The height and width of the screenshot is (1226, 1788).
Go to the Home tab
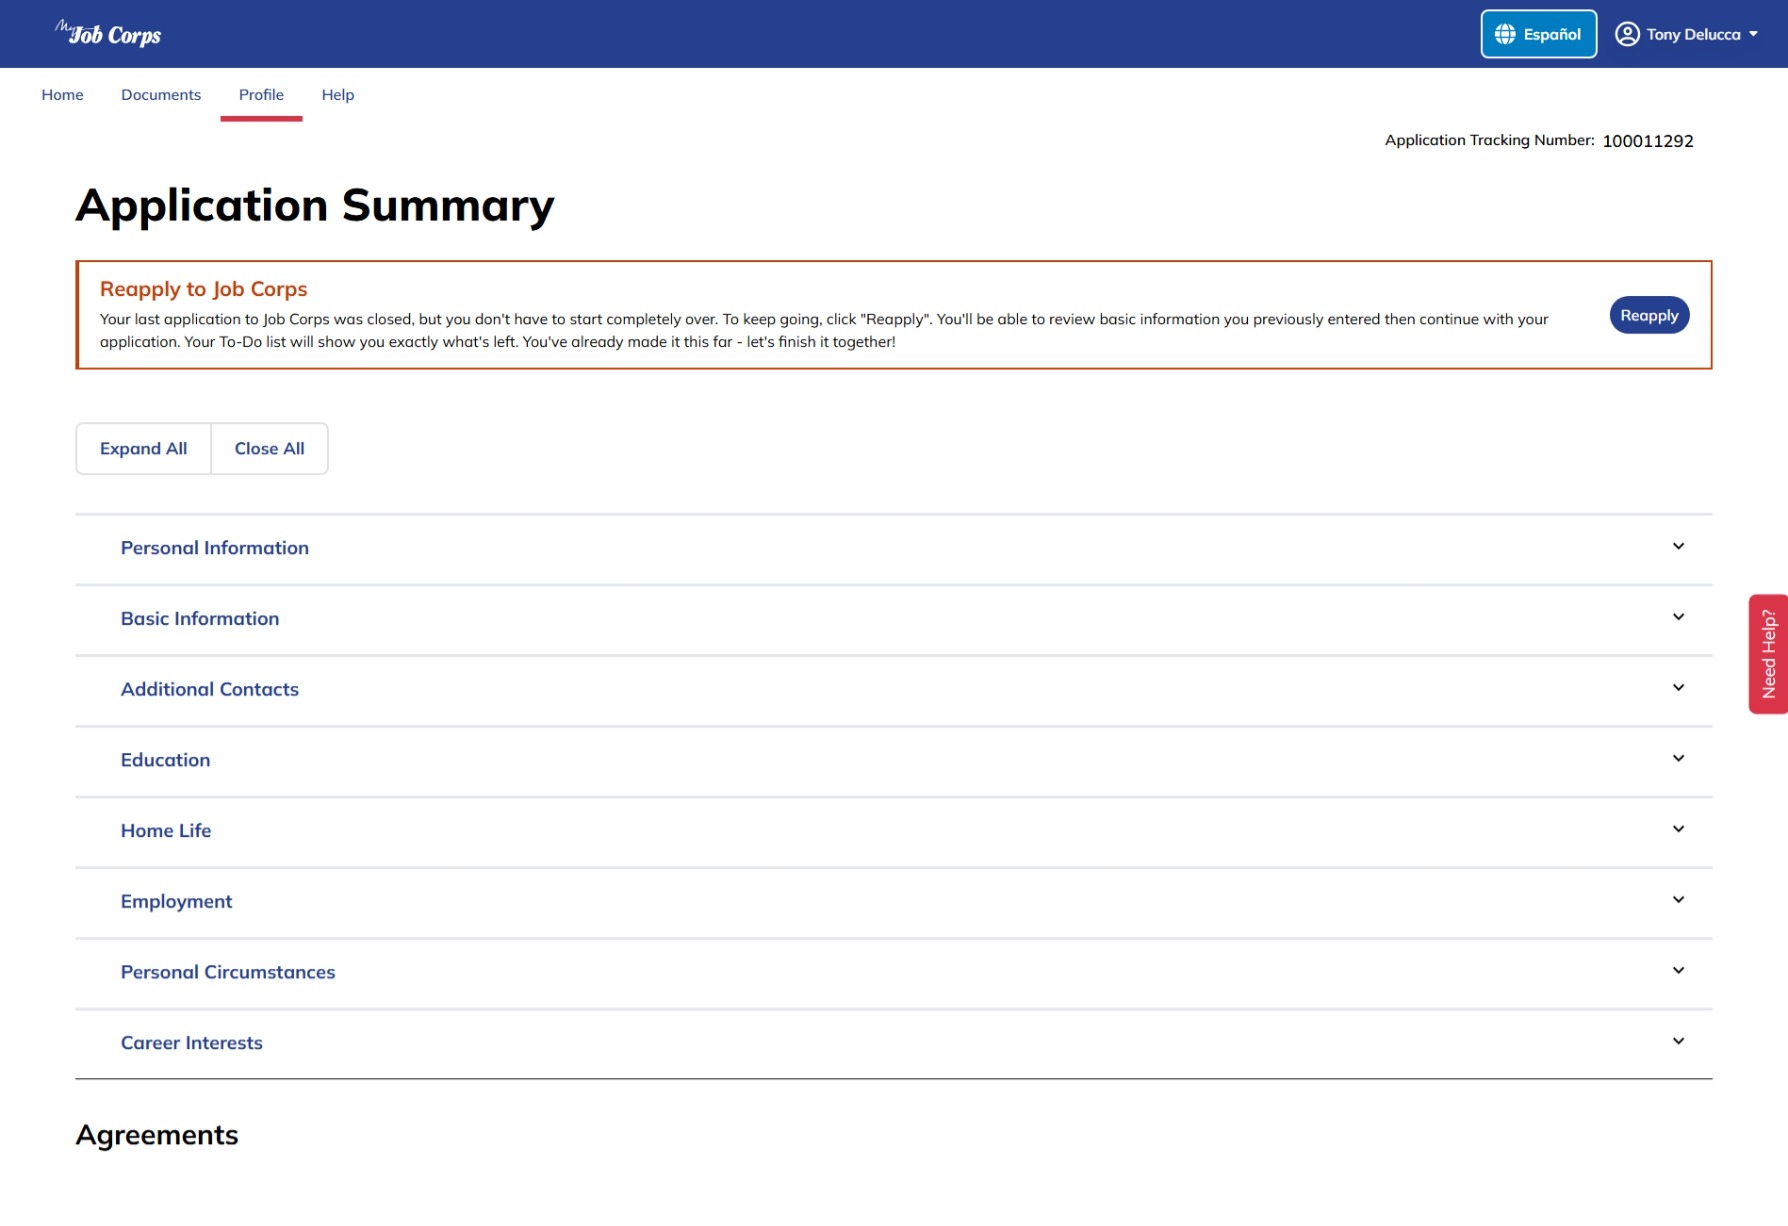point(62,95)
